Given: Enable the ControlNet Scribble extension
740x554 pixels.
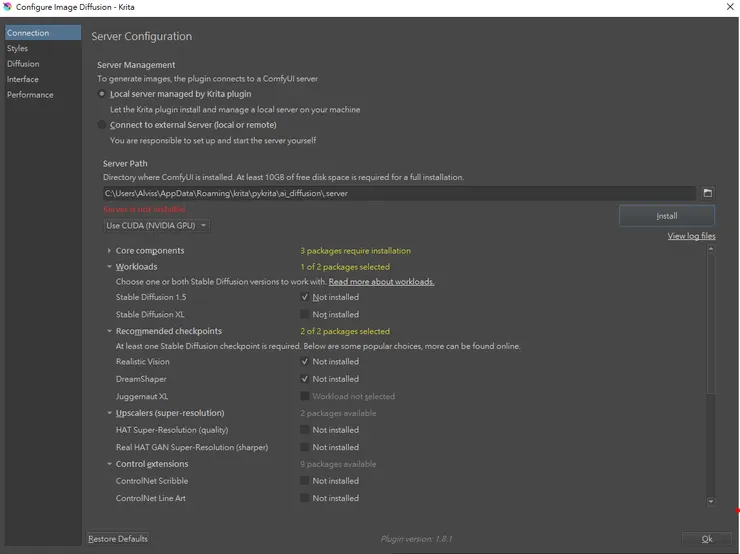Looking at the screenshot, I should (305, 481).
